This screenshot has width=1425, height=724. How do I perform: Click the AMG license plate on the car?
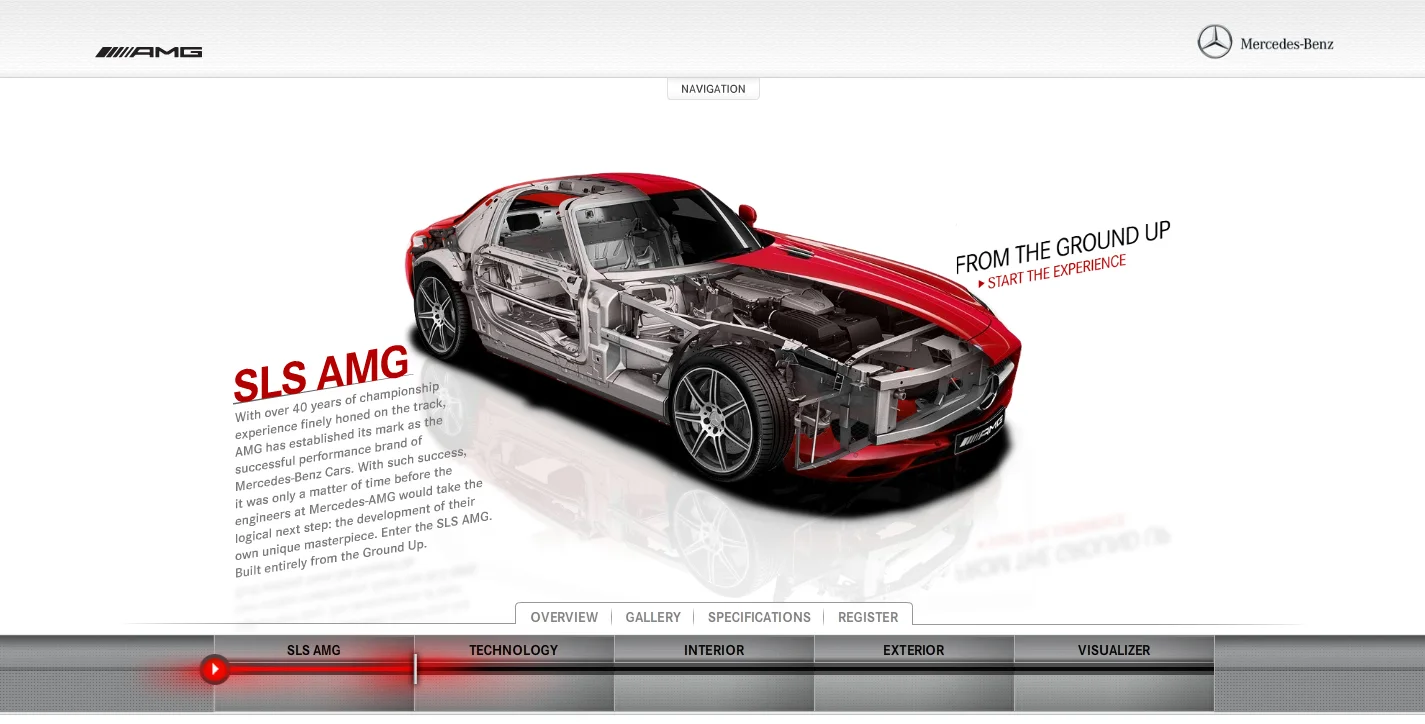point(979,432)
